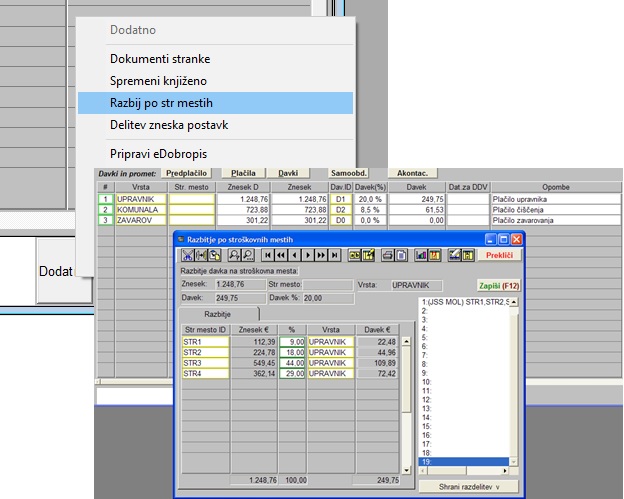
Task: Click Opombe column header
Action: pos(556,187)
